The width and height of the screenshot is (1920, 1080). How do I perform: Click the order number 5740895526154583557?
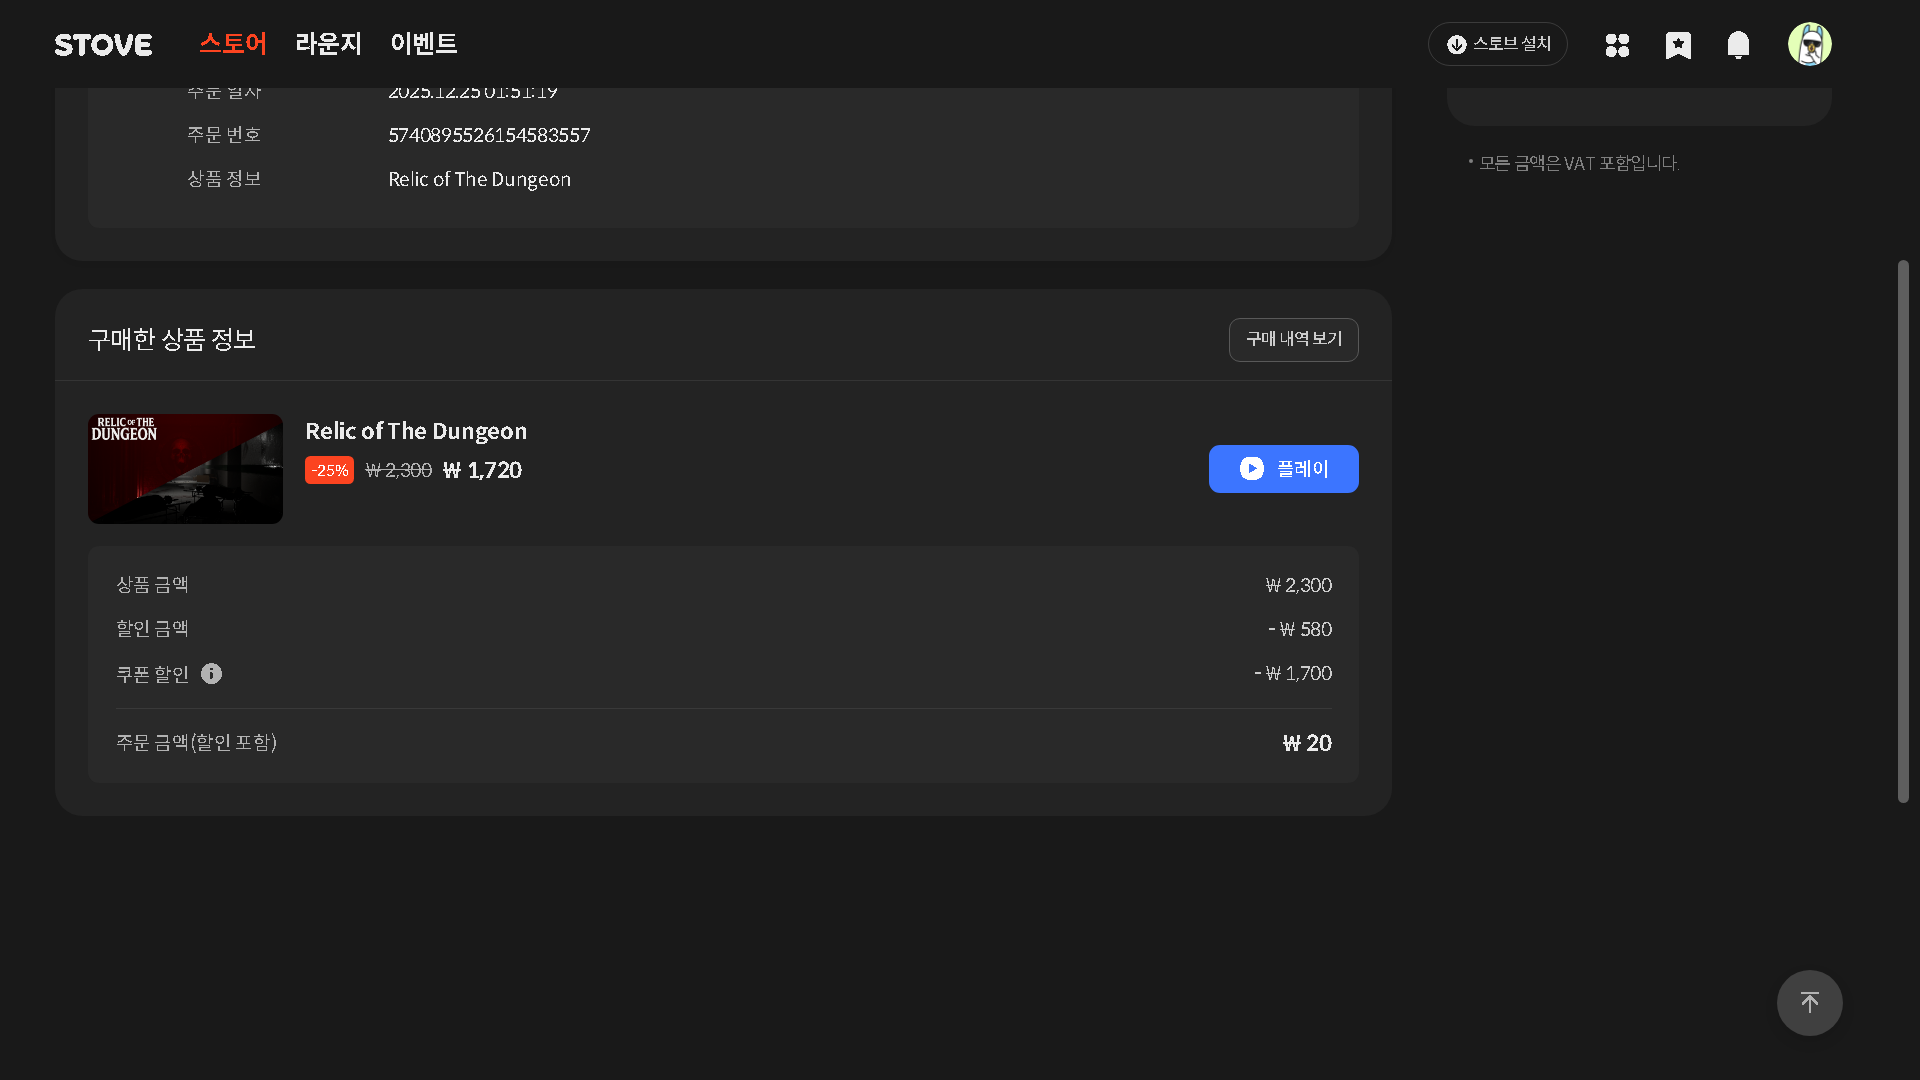489,135
